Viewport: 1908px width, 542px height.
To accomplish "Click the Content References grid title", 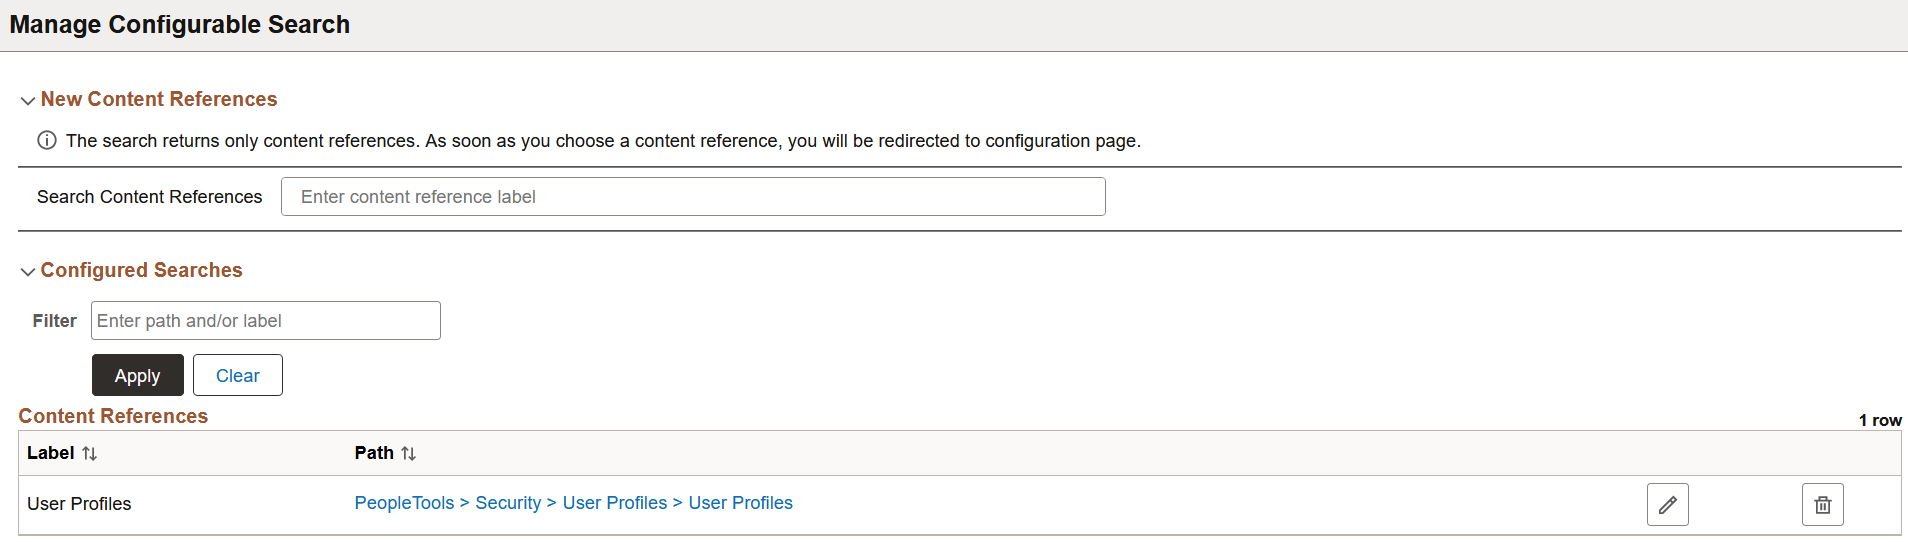I will point(113,416).
